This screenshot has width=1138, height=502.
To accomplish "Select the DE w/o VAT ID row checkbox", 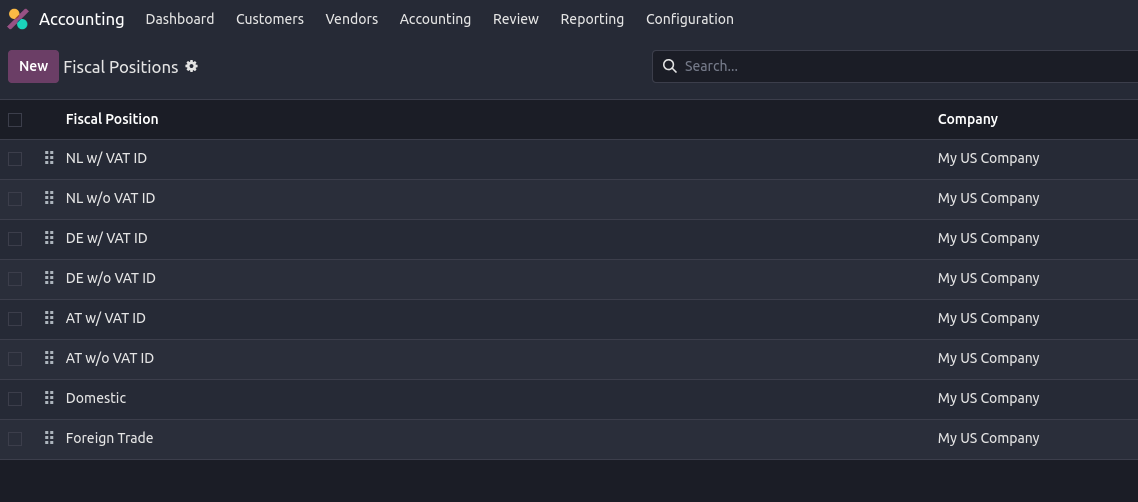I will [x=15, y=279].
